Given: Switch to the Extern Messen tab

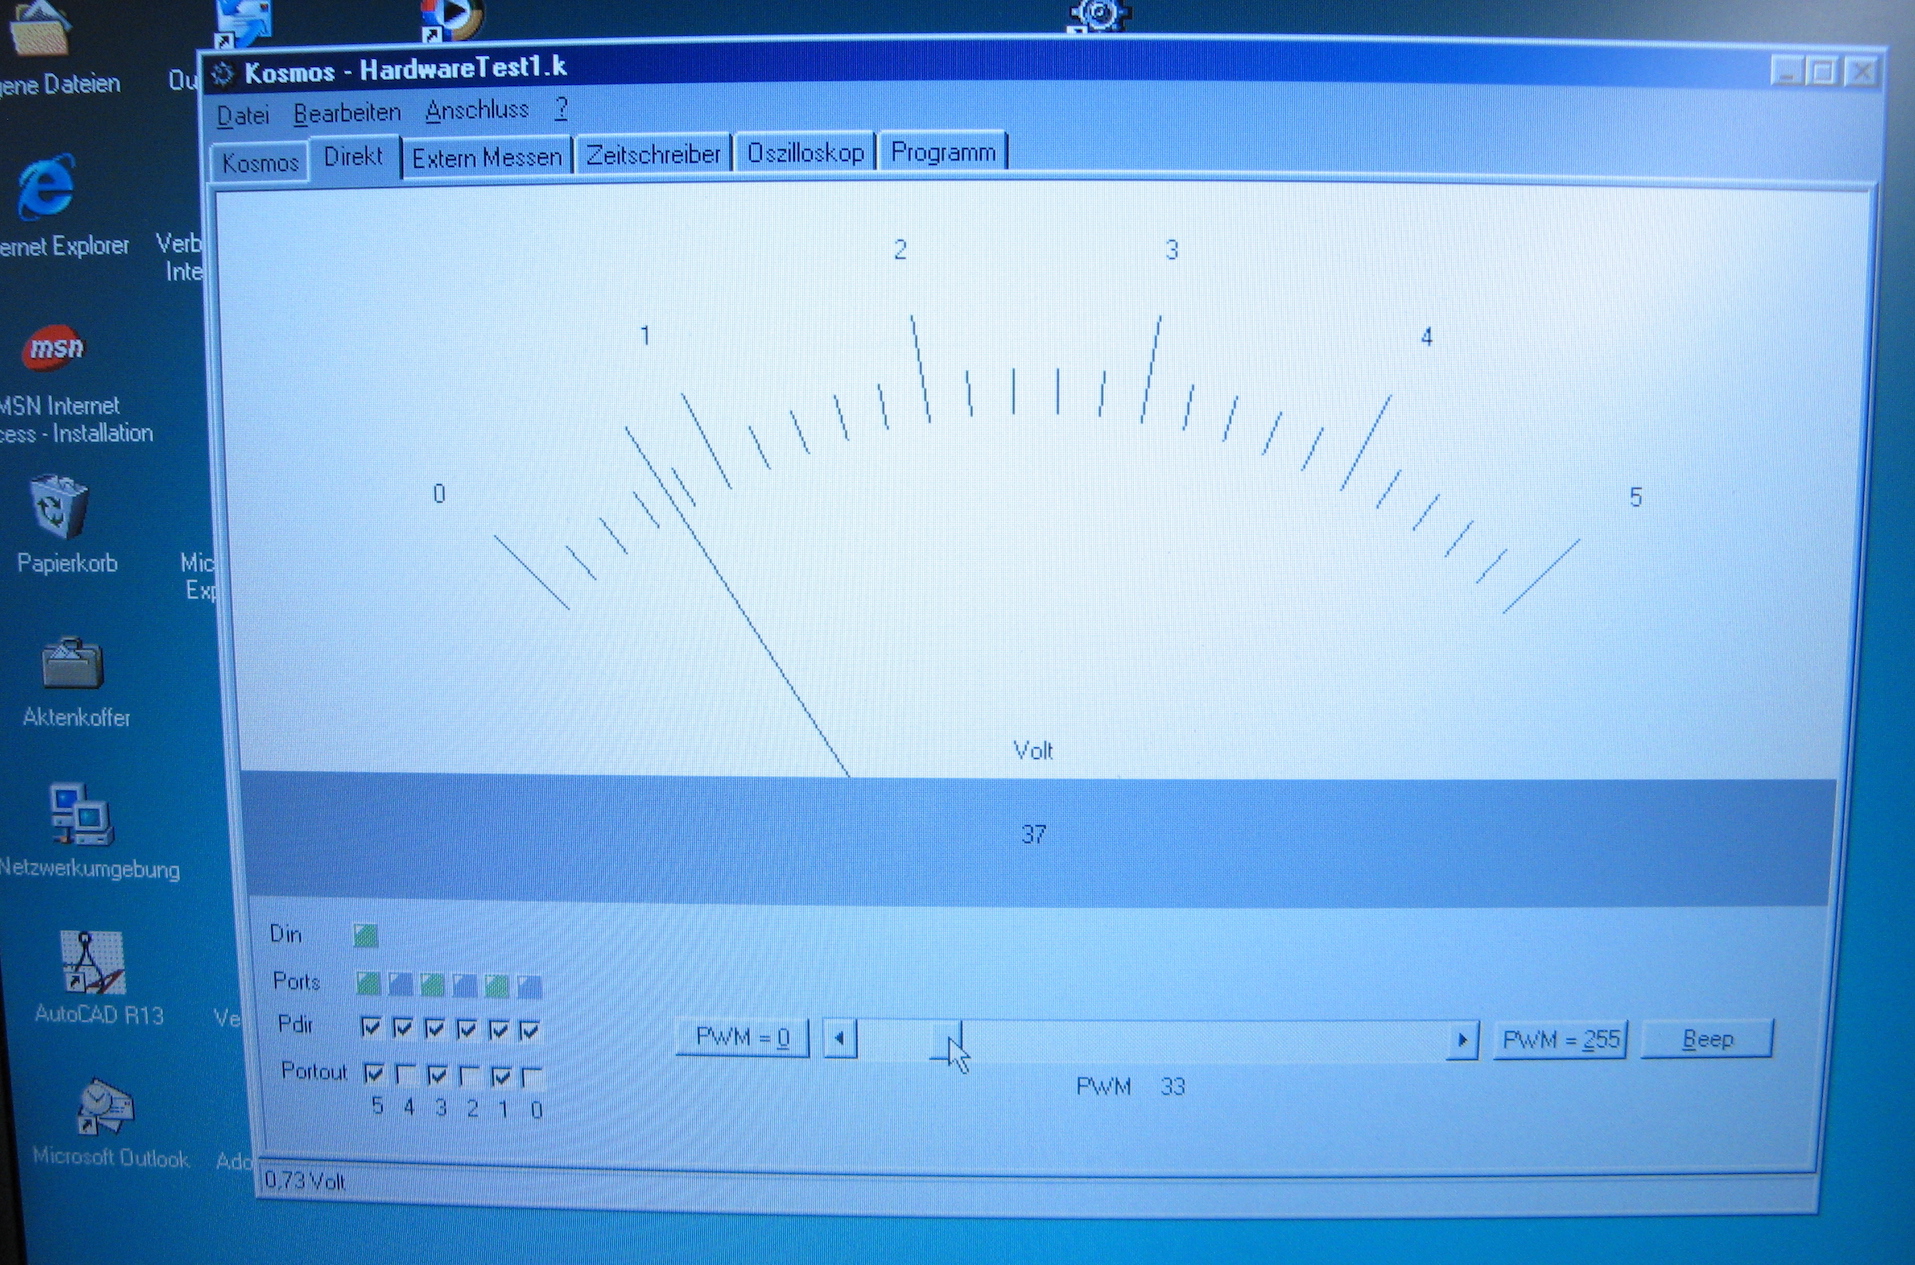Looking at the screenshot, I should click(486, 157).
